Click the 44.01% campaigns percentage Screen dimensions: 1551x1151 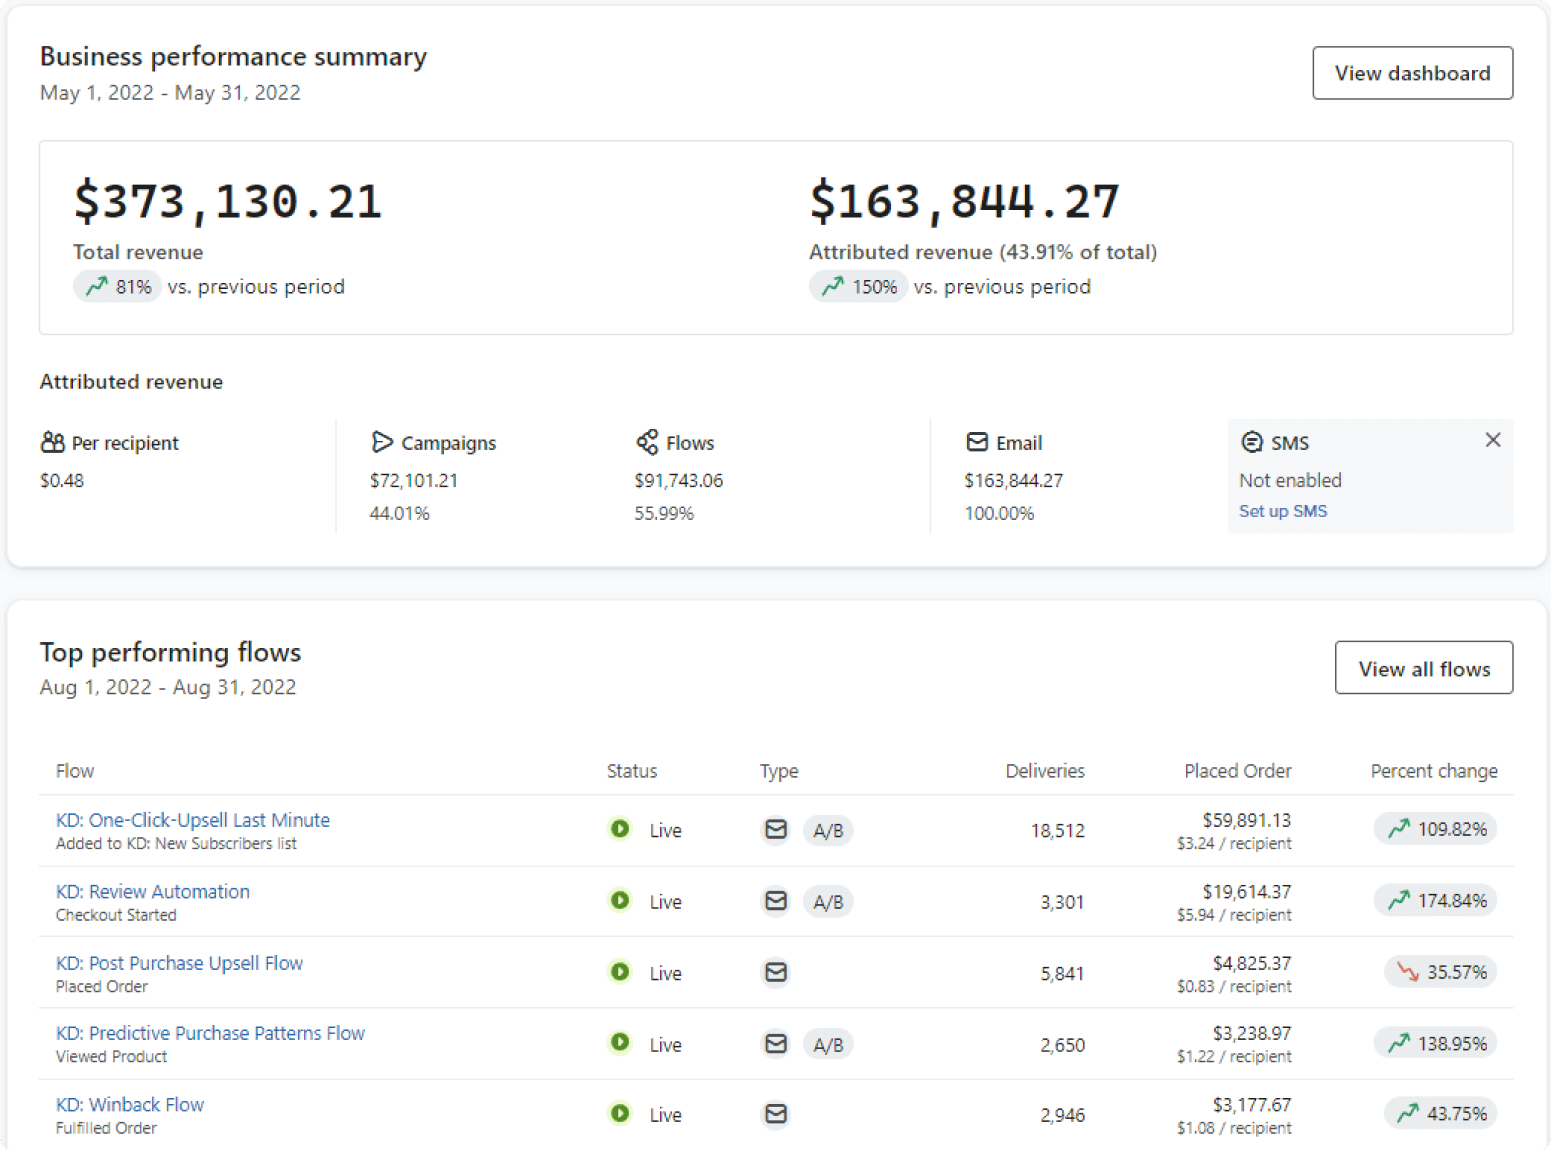(x=400, y=514)
